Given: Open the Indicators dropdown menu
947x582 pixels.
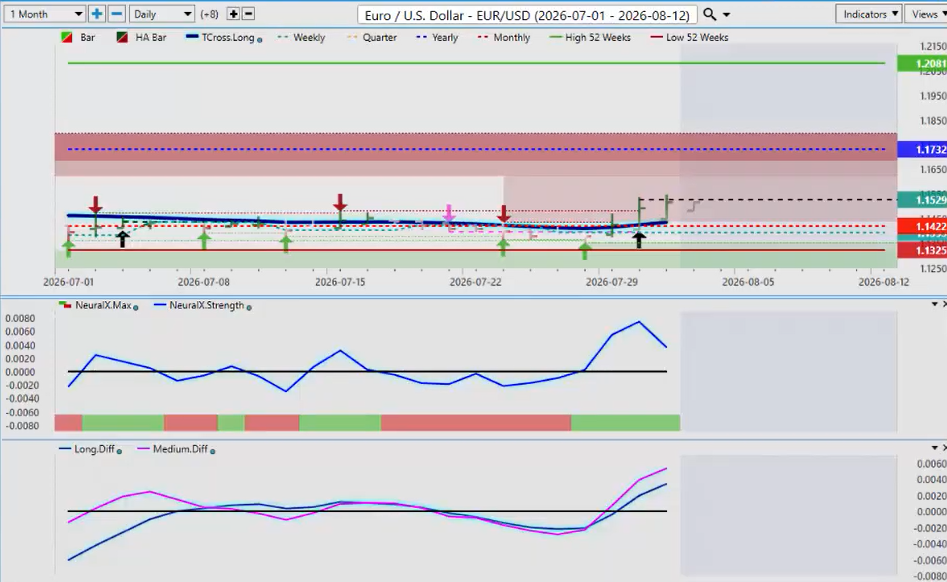Looking at the screenshot, I should pos(868,14).
